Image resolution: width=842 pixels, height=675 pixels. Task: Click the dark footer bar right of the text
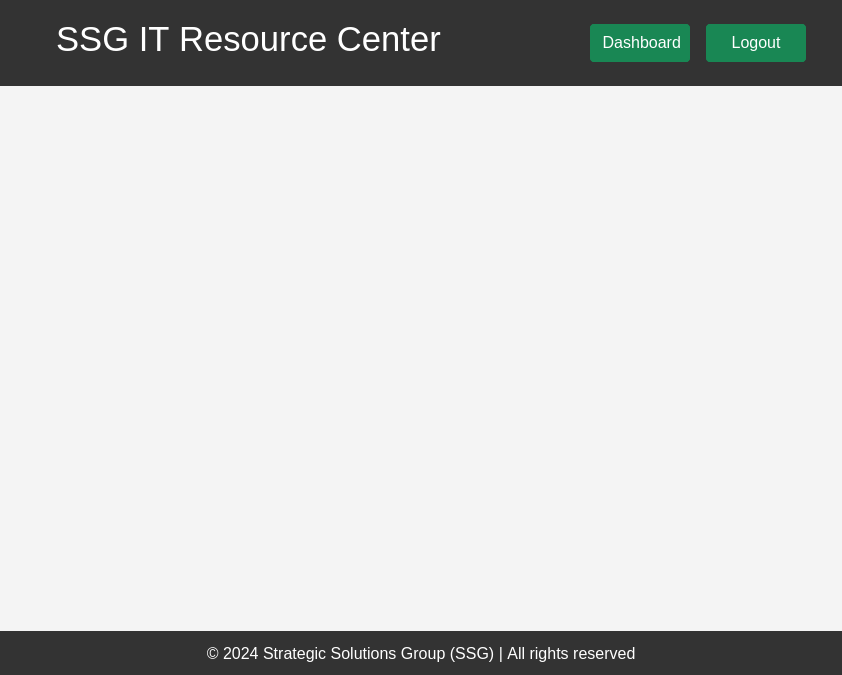pos(740,654)
